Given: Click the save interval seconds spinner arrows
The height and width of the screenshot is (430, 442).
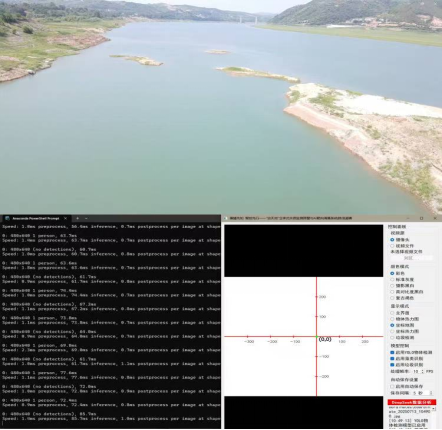Looking at the screenshot, I should (x=431, y=393).
